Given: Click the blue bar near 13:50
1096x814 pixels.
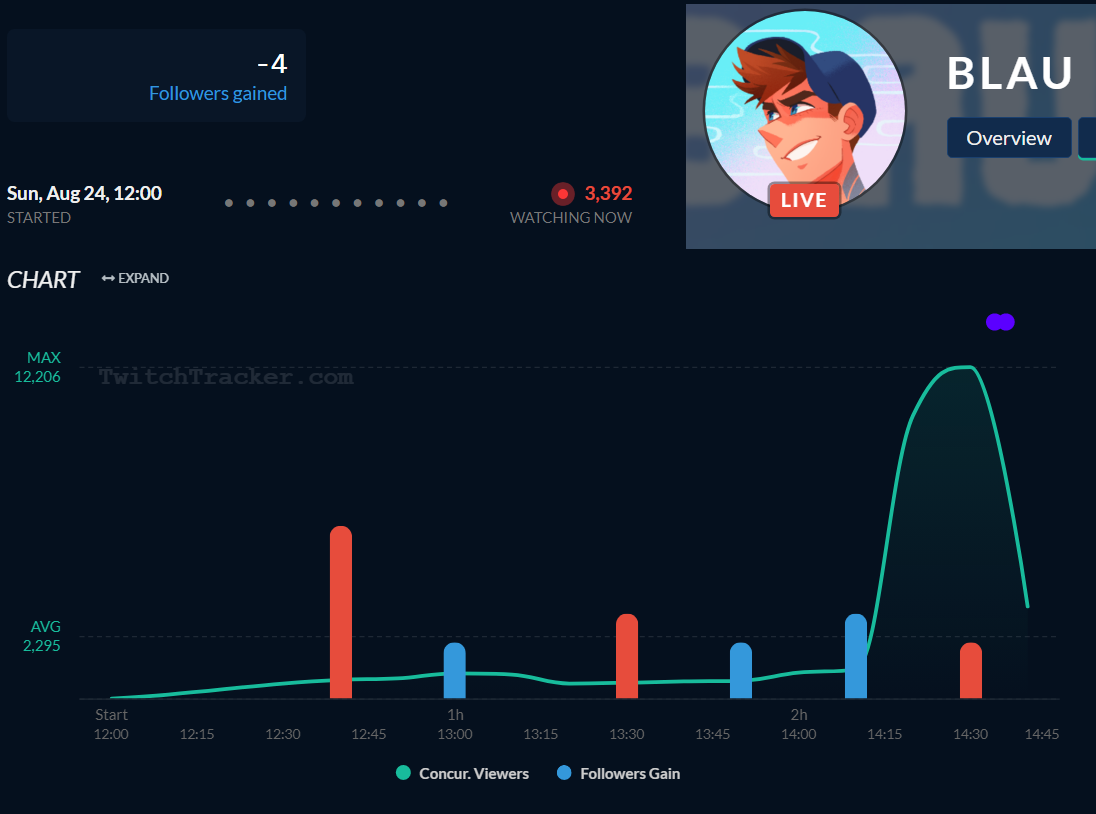Looking at the screenshot, I should (x=741, y=671).
